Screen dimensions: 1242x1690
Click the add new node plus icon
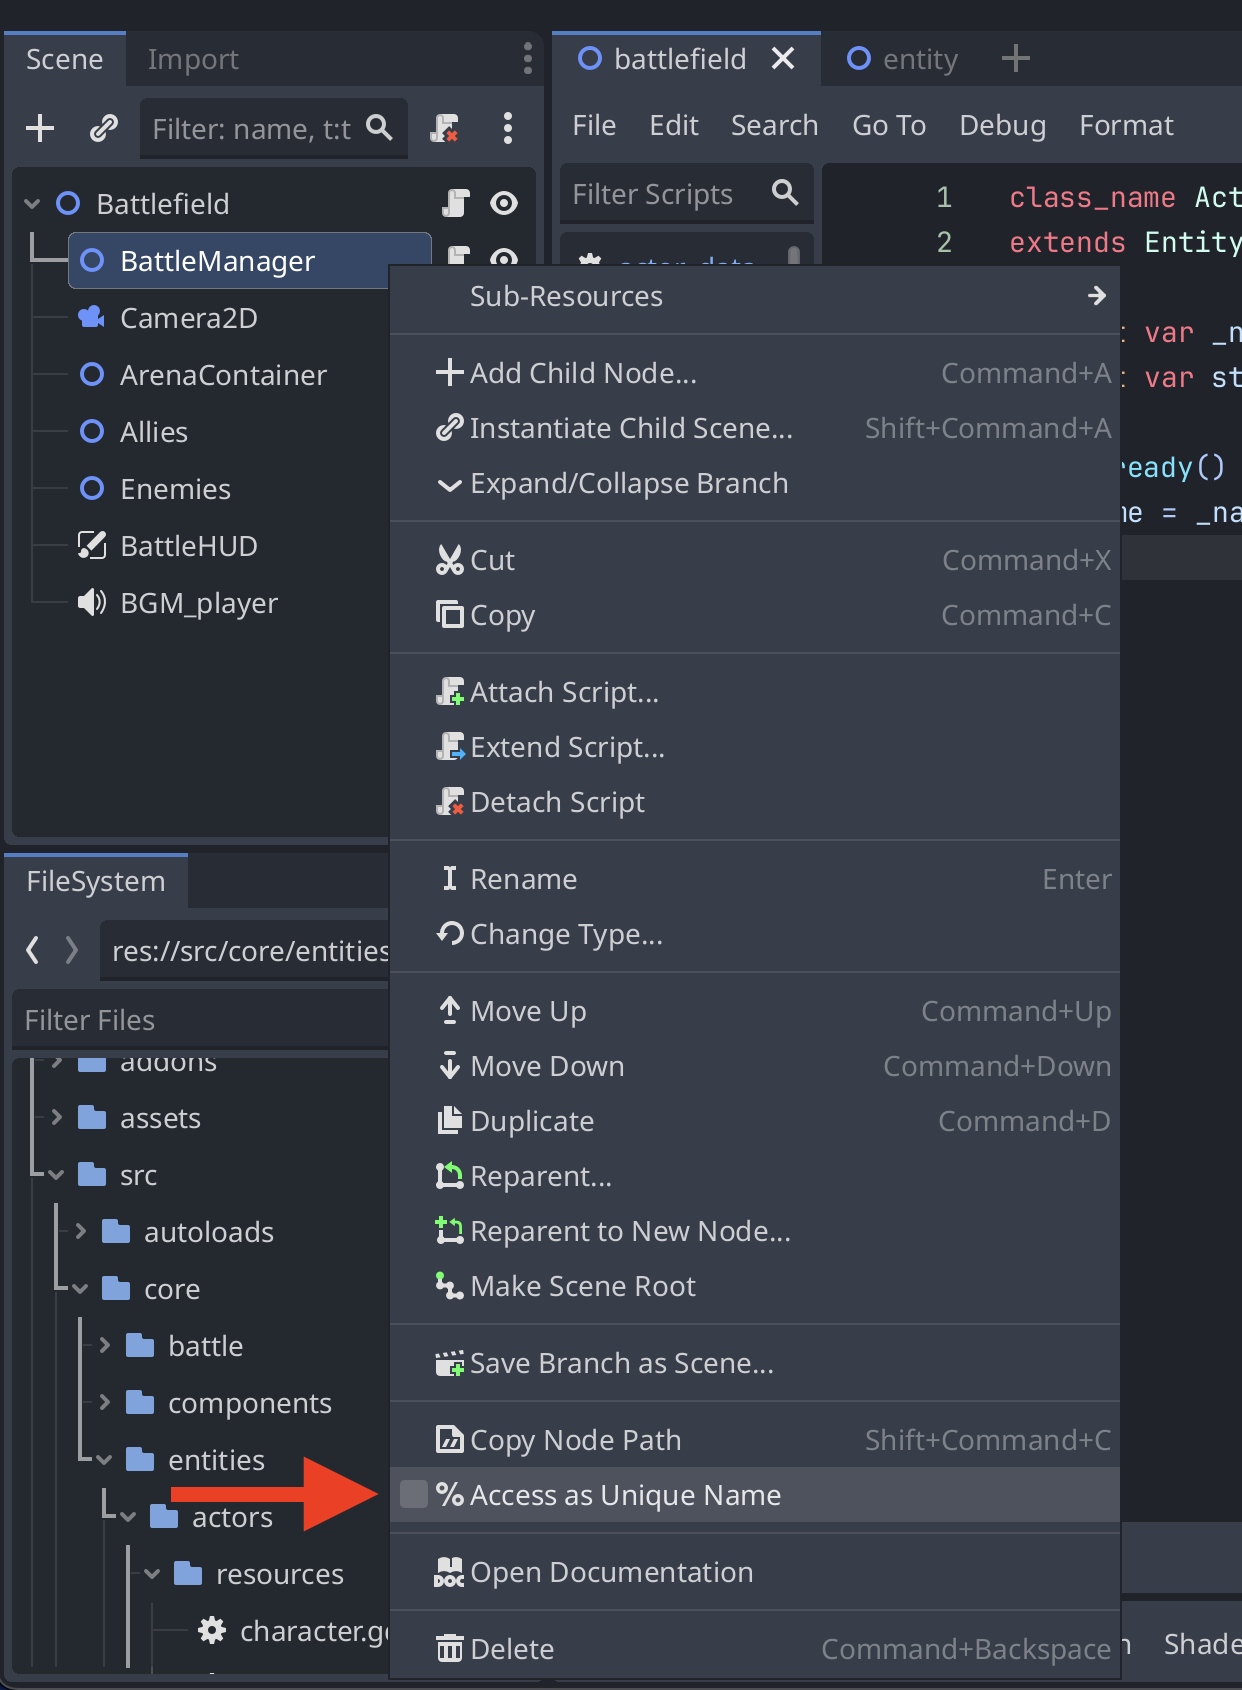pyautogui.click(x=40, y=128)
